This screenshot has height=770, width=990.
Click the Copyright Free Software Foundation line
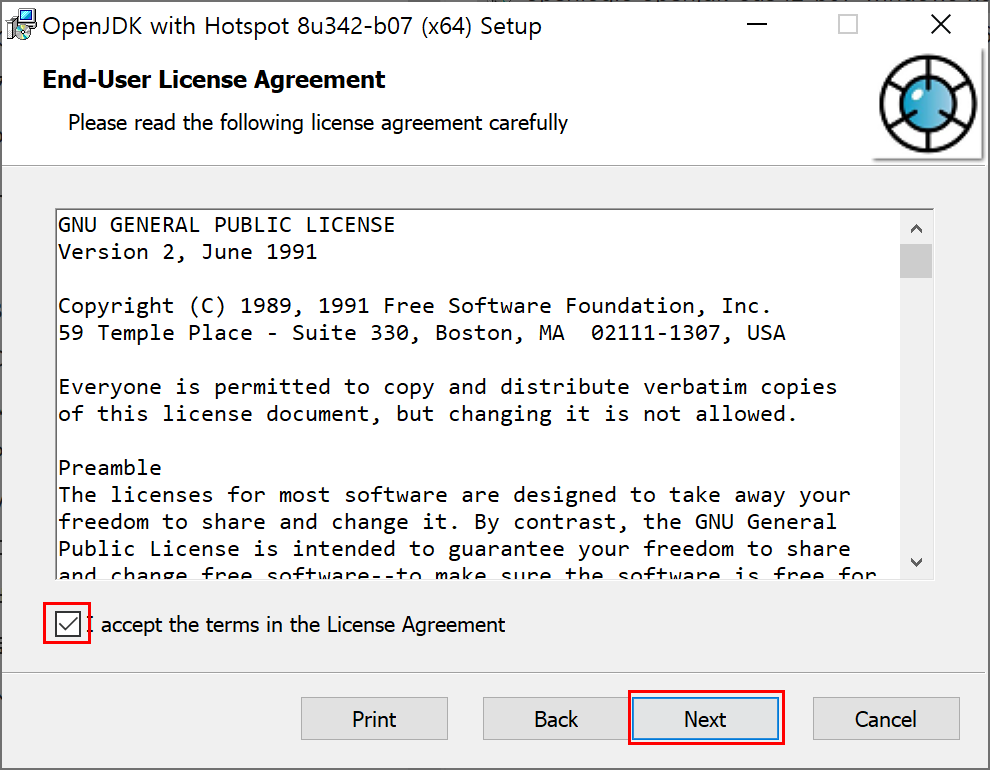point(415,306)
